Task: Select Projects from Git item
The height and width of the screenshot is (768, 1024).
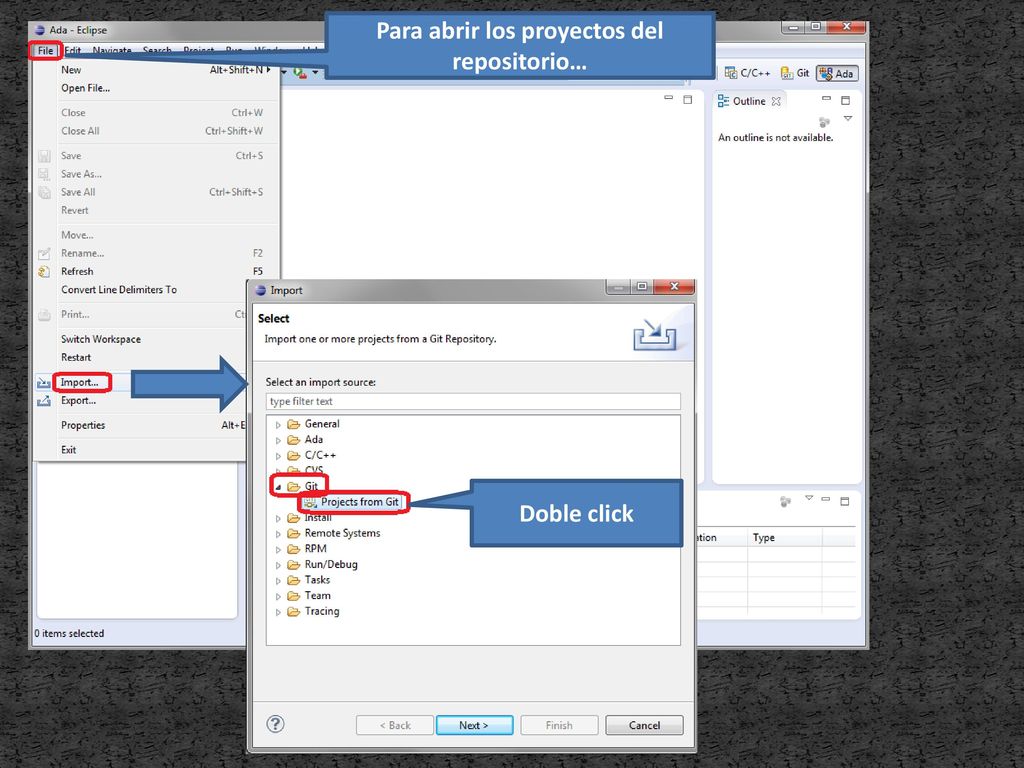Action: pos(351,502)
